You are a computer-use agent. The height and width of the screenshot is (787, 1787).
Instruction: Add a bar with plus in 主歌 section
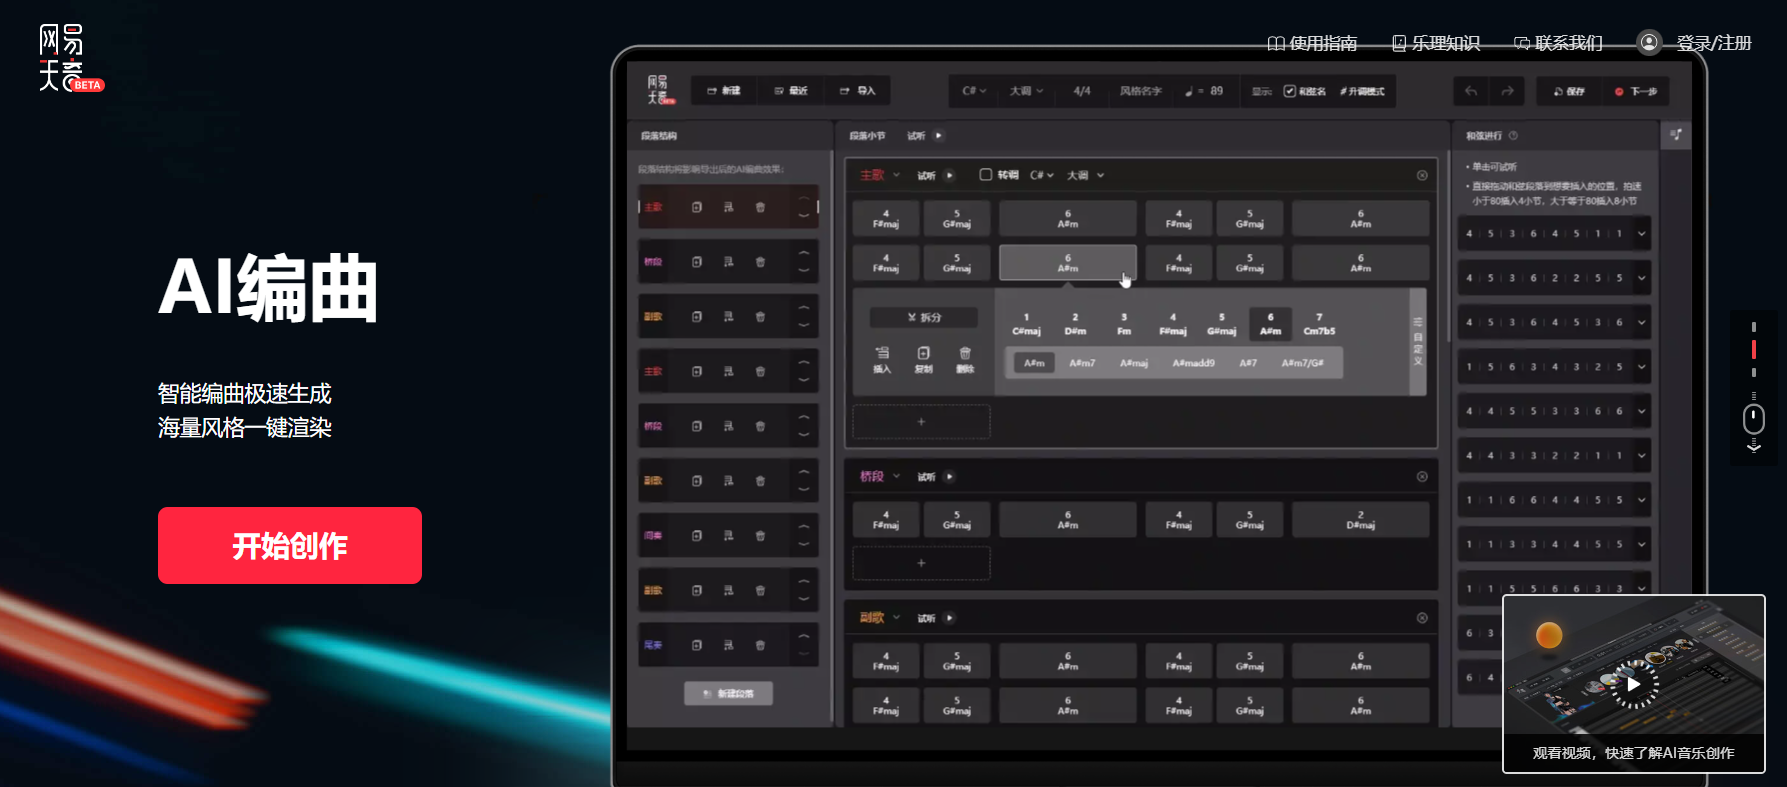click(921, 422)
